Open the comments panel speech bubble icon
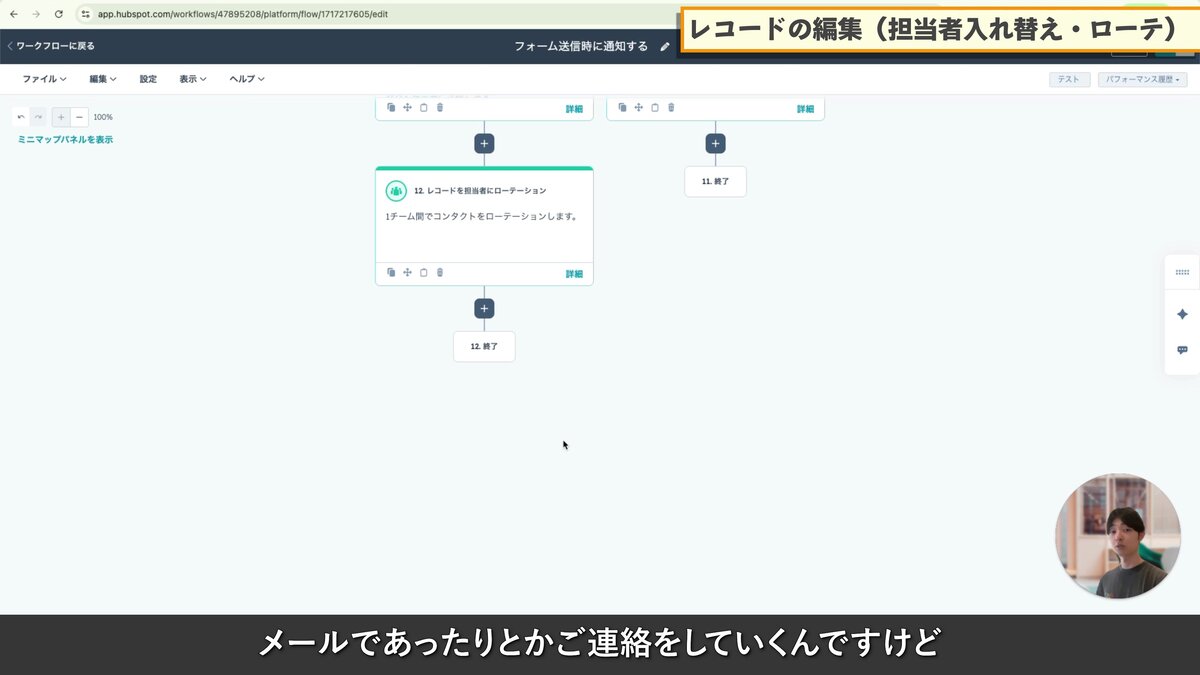 (1181, 350)
